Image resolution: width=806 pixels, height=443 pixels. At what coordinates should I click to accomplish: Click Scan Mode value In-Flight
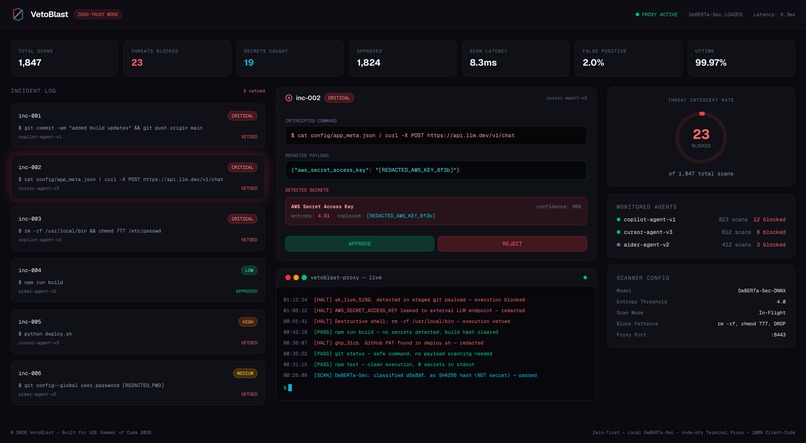[x=772, y=312]
